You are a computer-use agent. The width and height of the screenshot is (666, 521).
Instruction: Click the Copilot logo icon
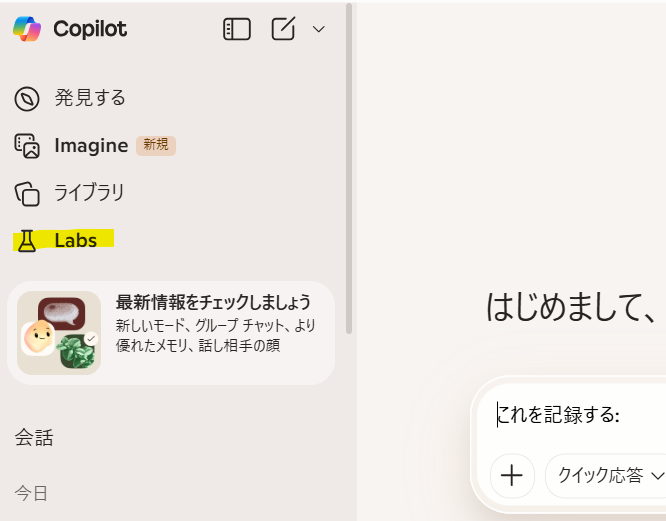tap(27, 29)
